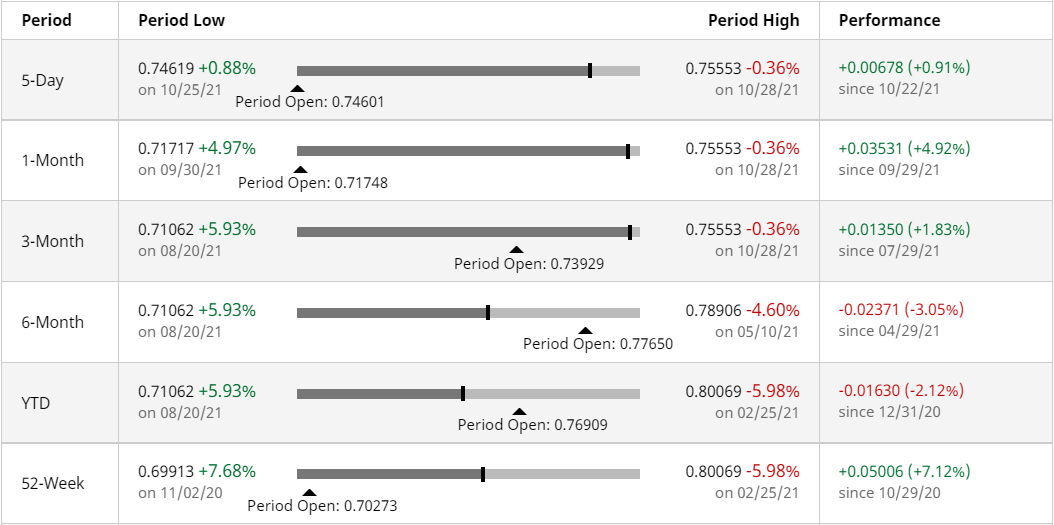Click the YTD range bar
Image resolution: width=1054 pixels, height=525 pixels.
(x=469, y=394)
